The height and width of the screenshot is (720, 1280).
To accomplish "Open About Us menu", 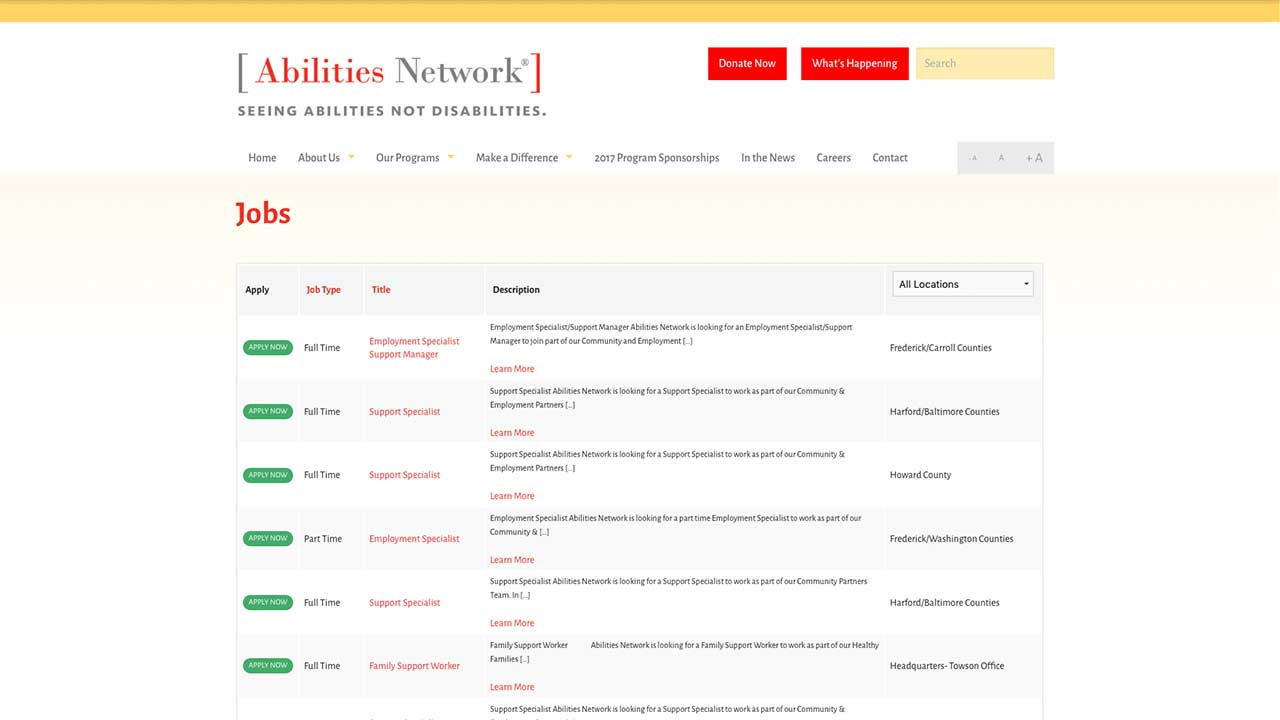I will (319, 158).
